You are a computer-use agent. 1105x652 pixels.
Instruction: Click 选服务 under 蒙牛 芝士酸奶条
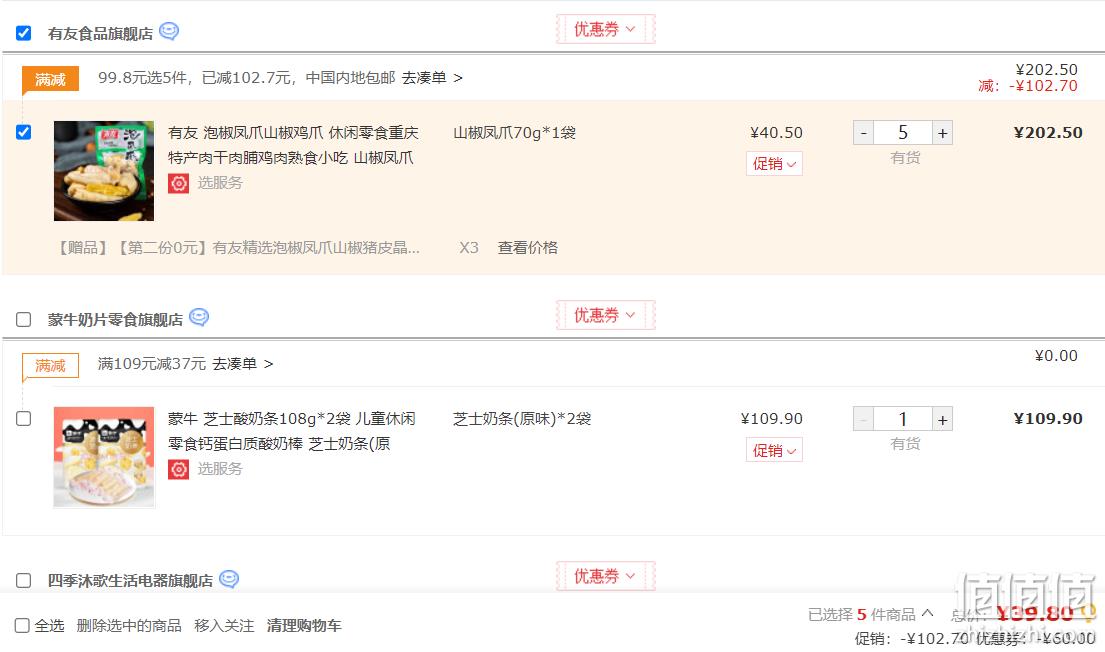[x=220, y=469]
